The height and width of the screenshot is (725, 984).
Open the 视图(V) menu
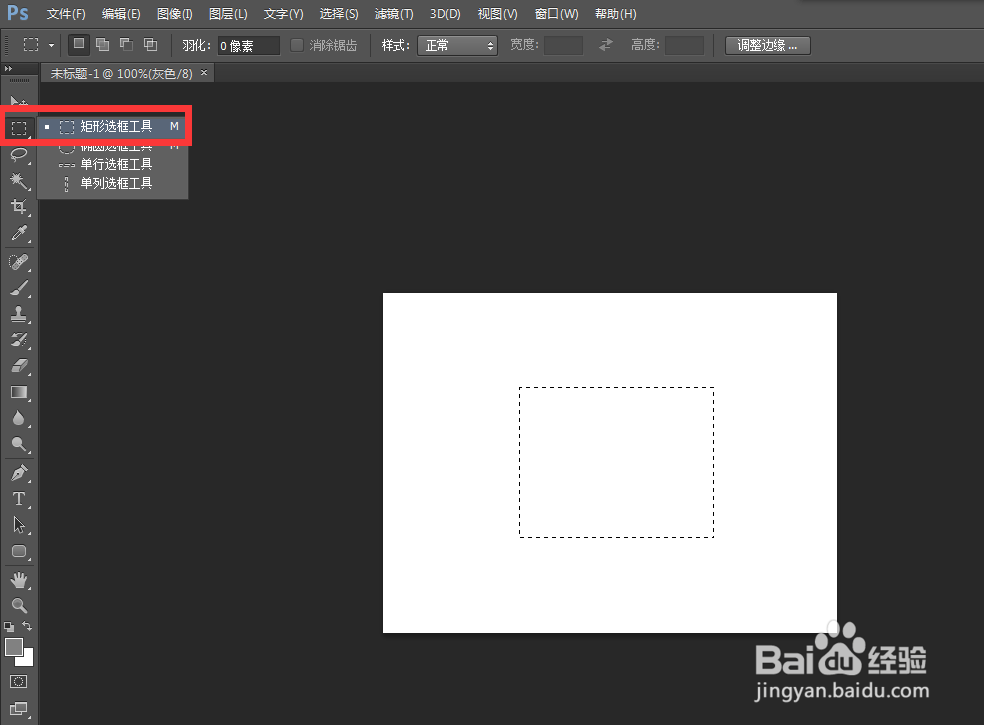pyautogui.click(x=497, y=14)
